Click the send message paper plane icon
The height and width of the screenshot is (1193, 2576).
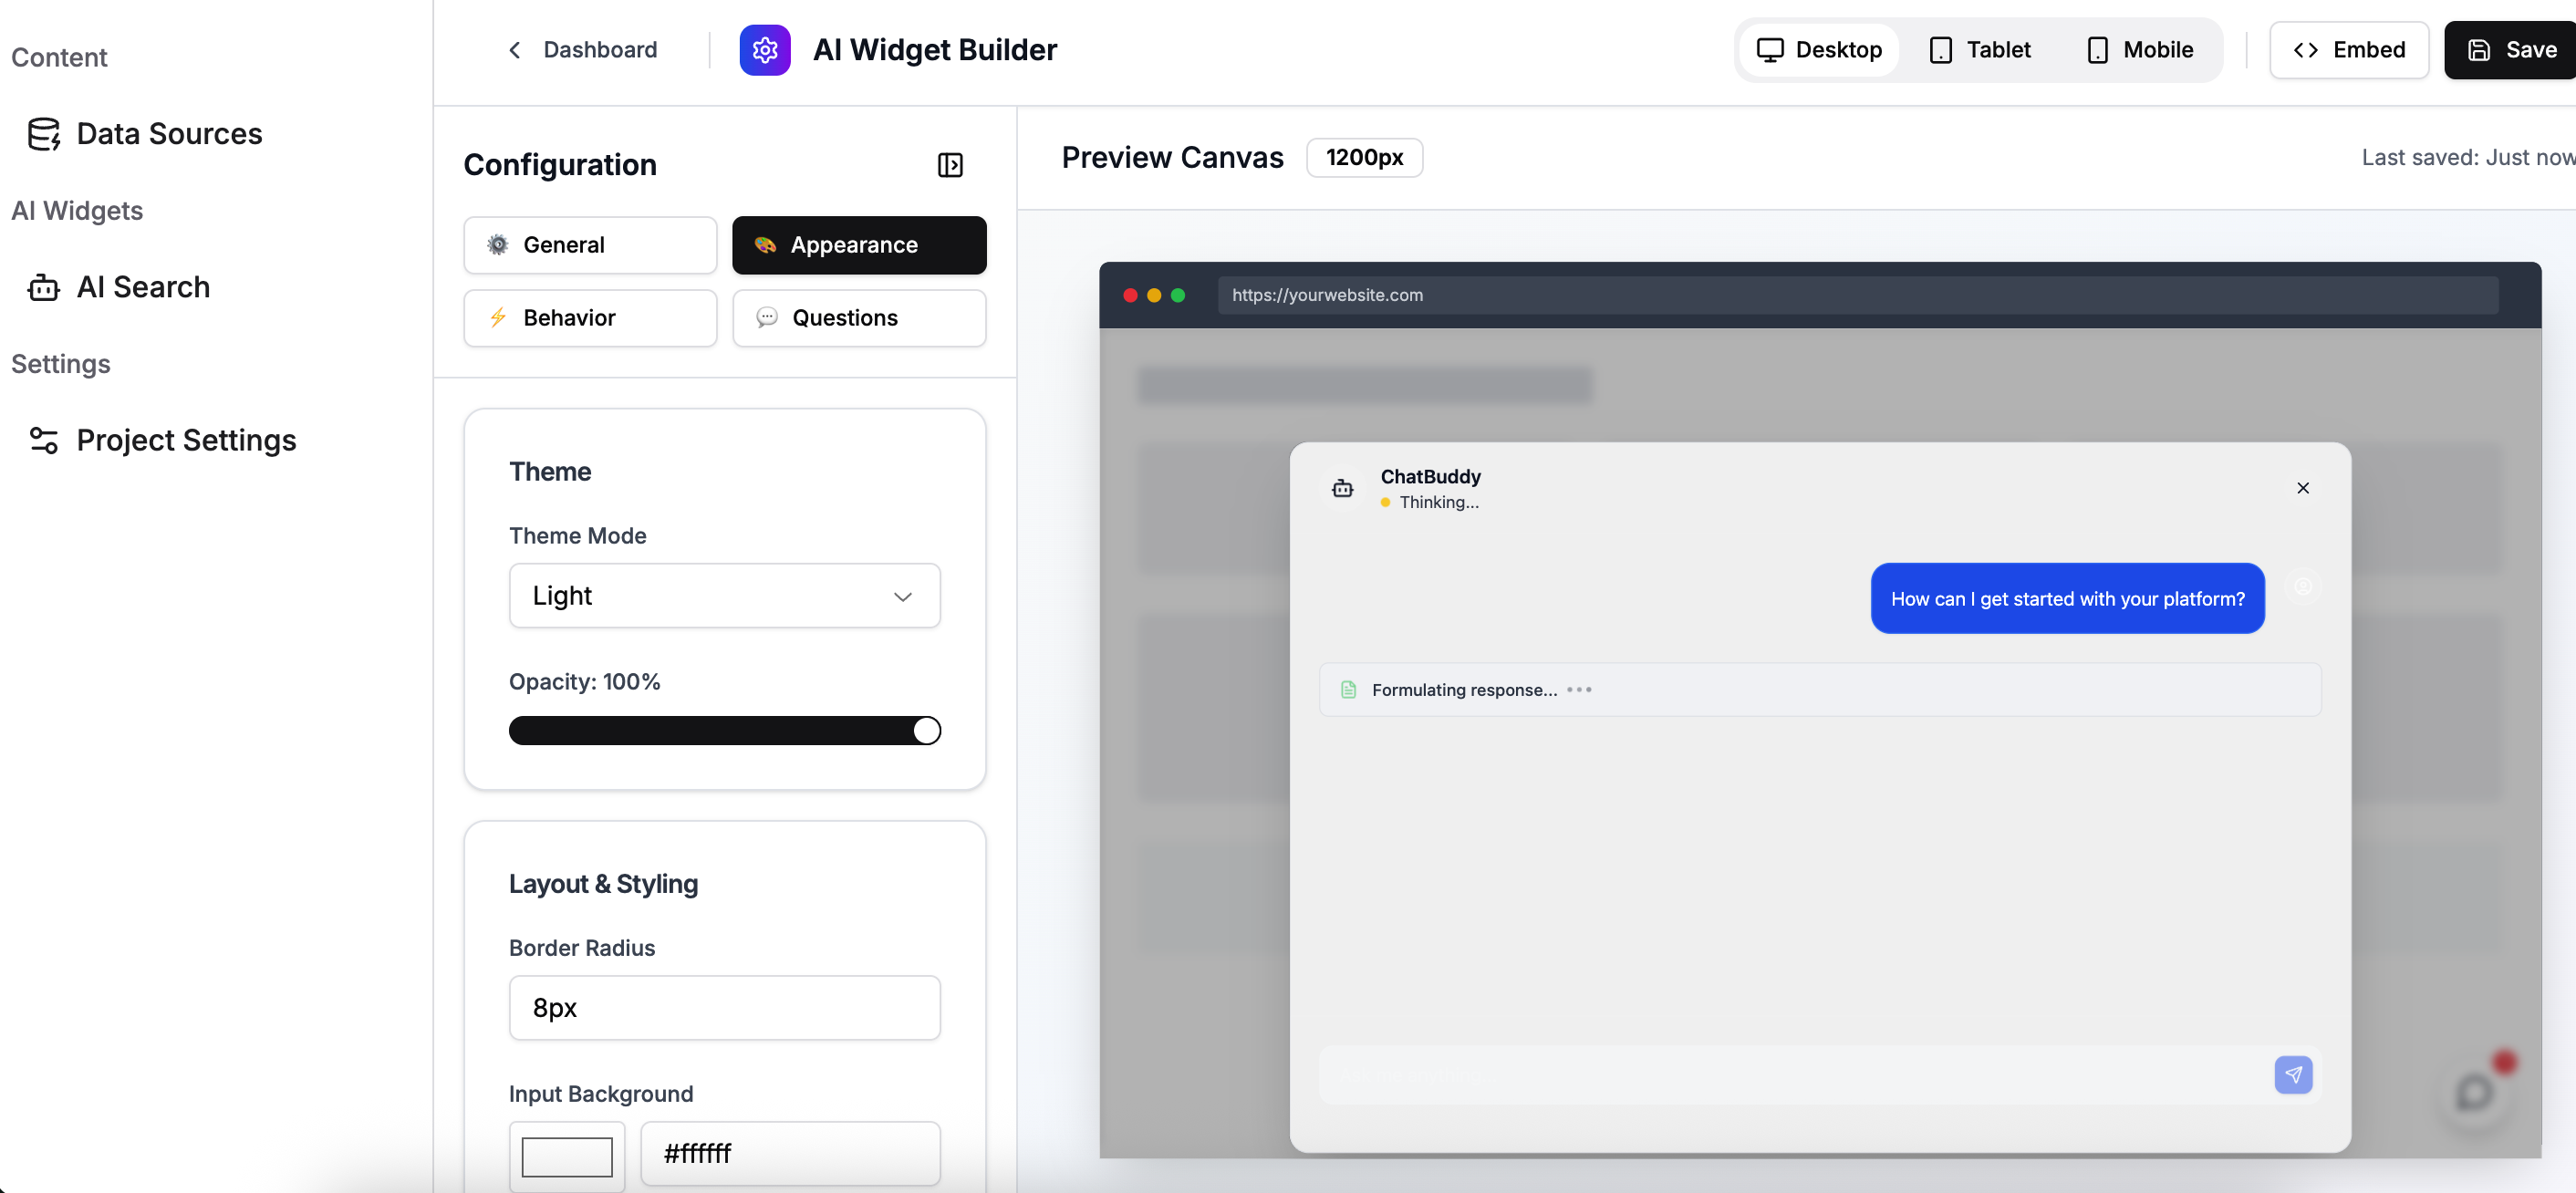[2292, 1075]
